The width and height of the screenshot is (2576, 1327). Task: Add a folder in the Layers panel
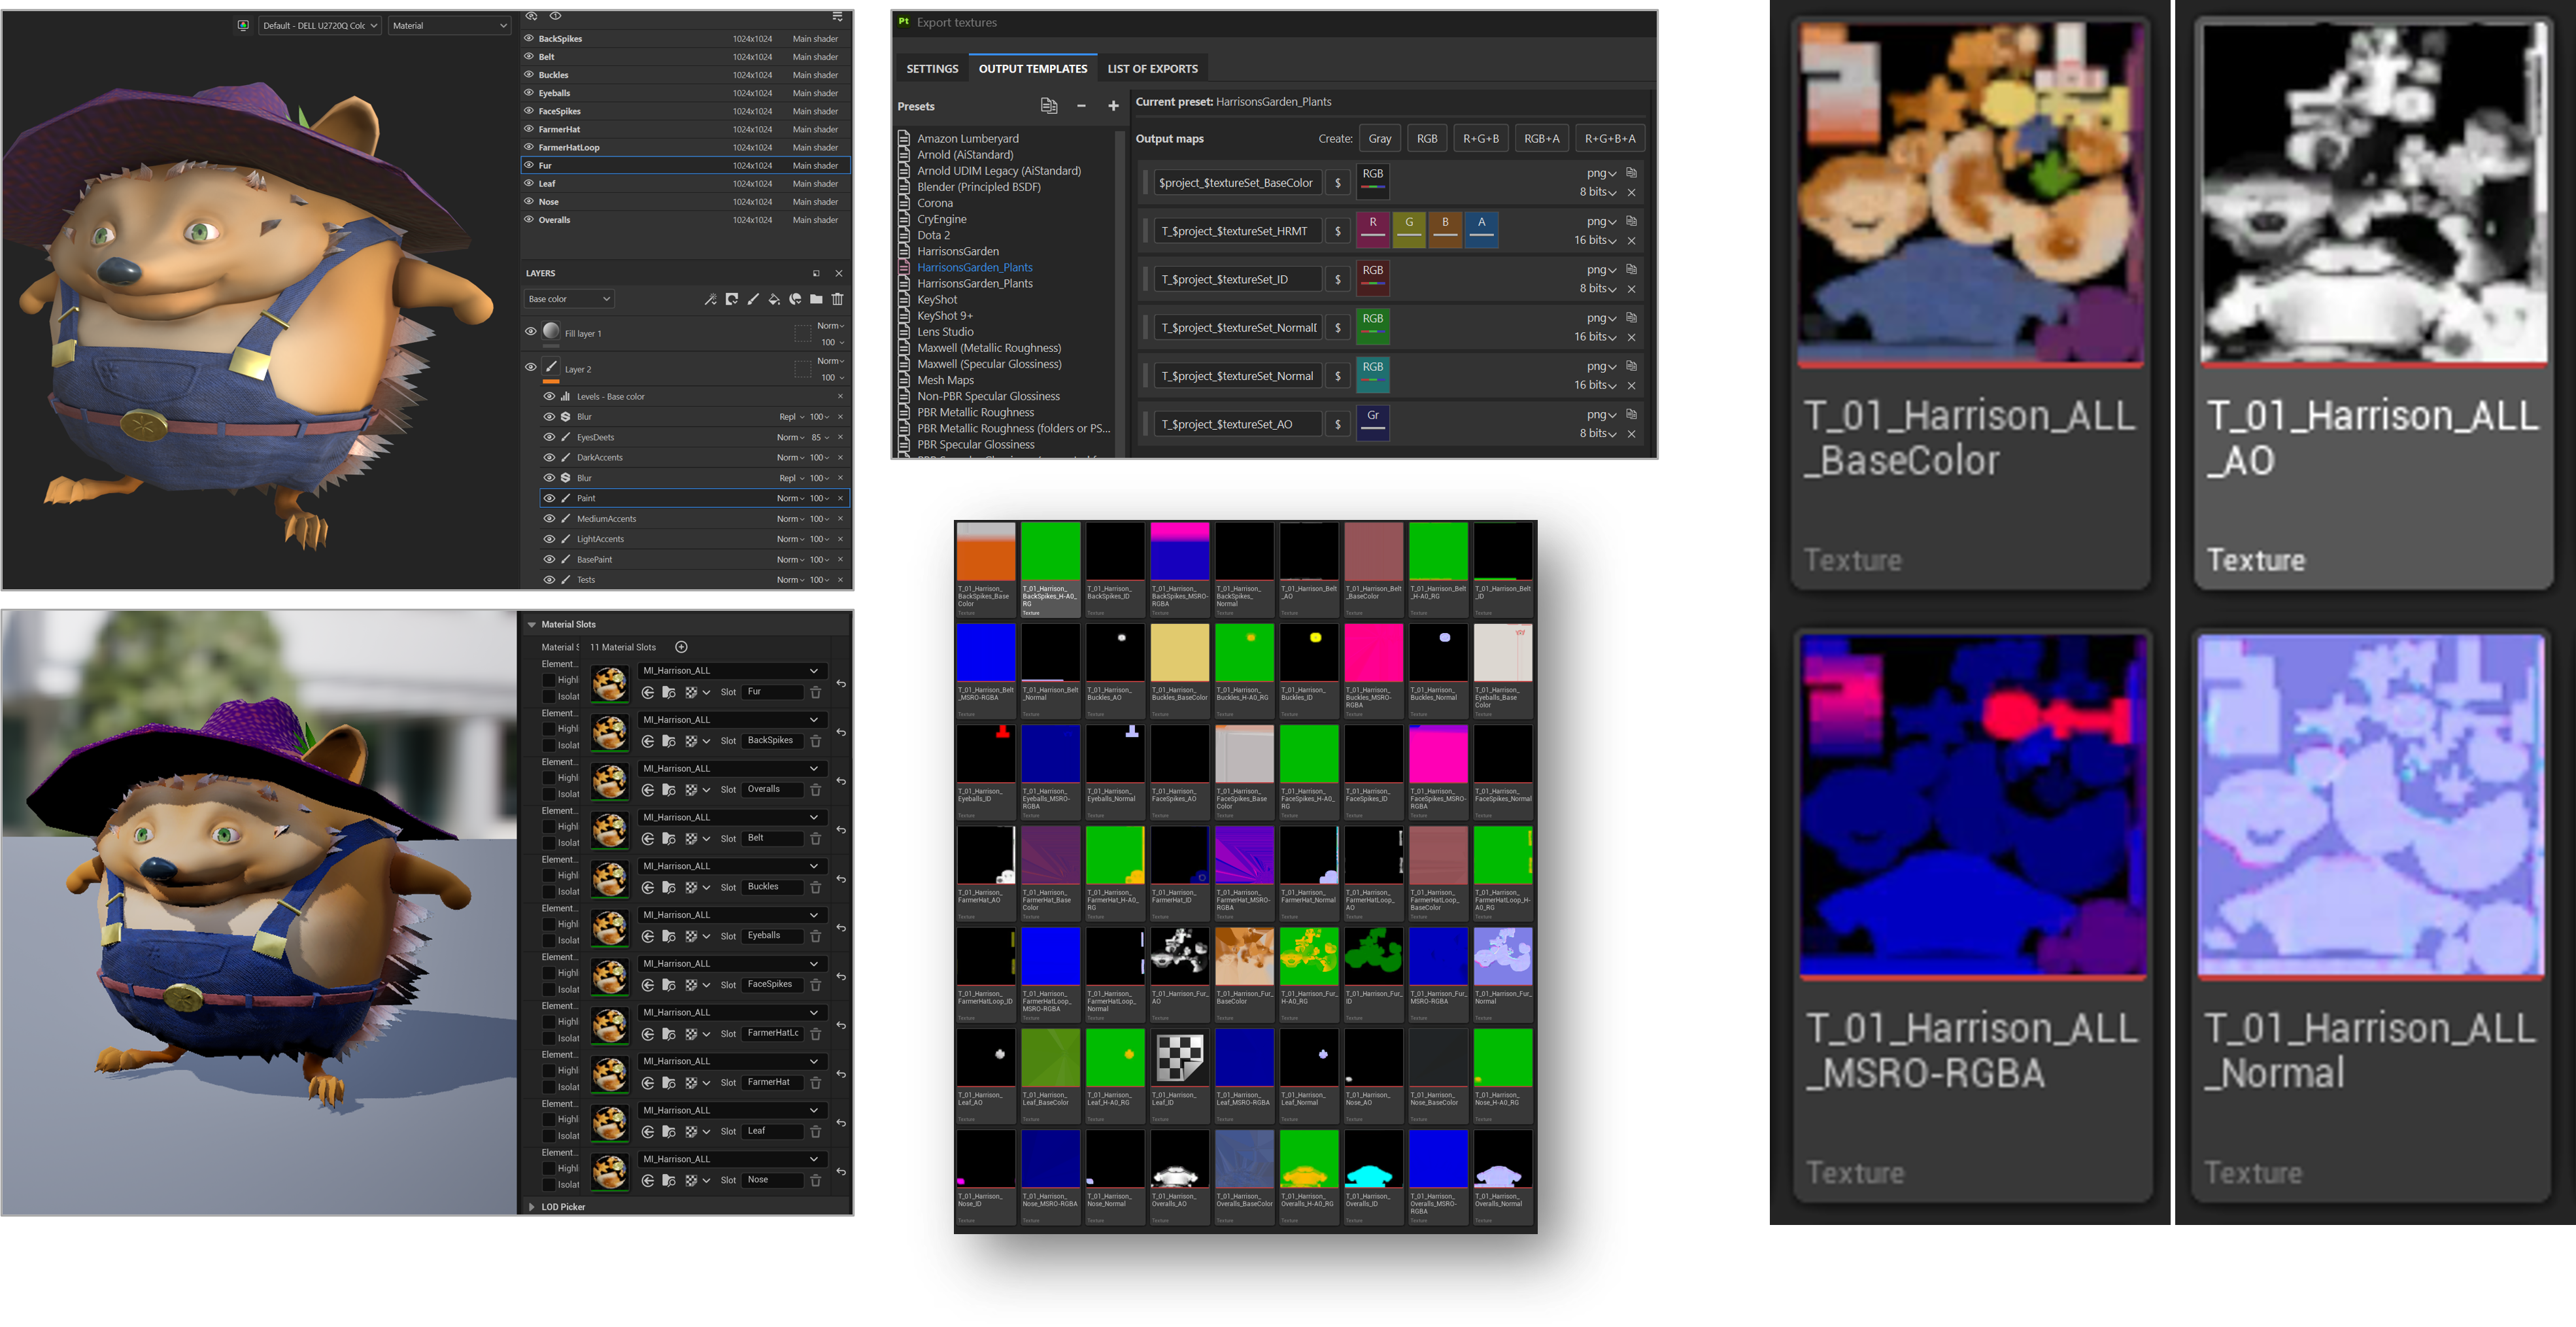coord(816,299)
